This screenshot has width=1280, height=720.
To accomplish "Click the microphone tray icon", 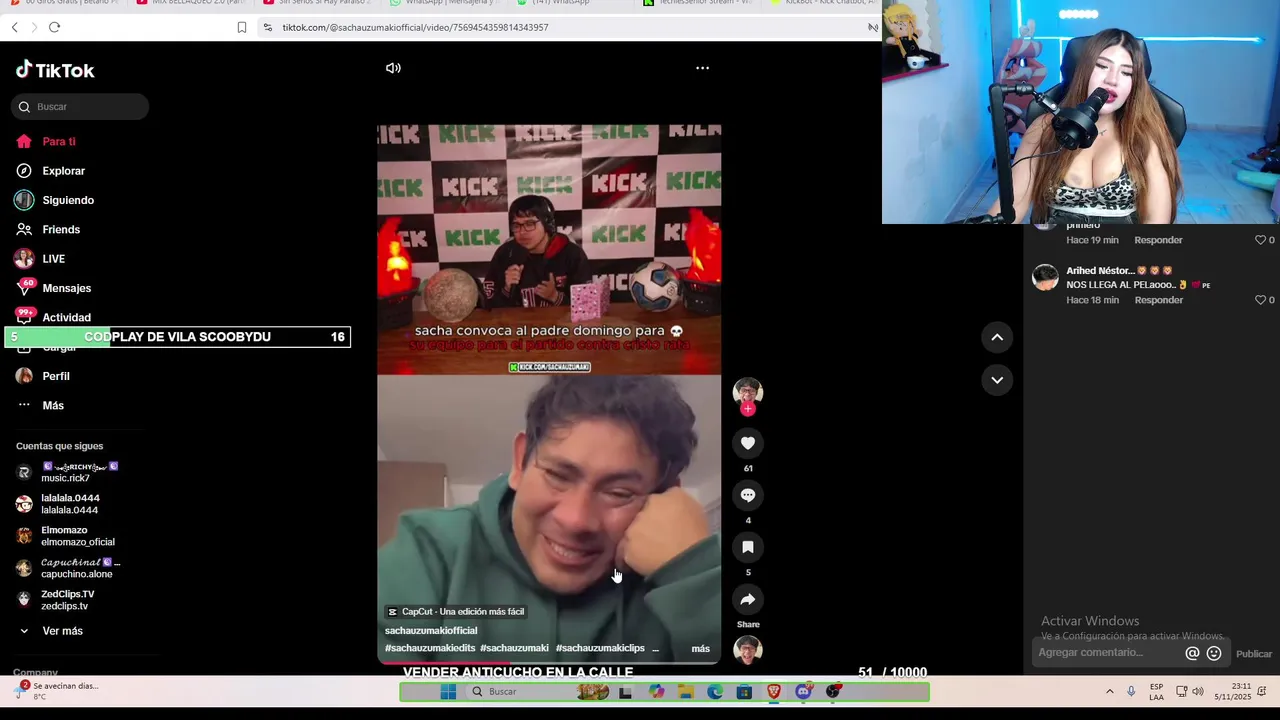I will pyautogui.click(x=1131, y=692).
